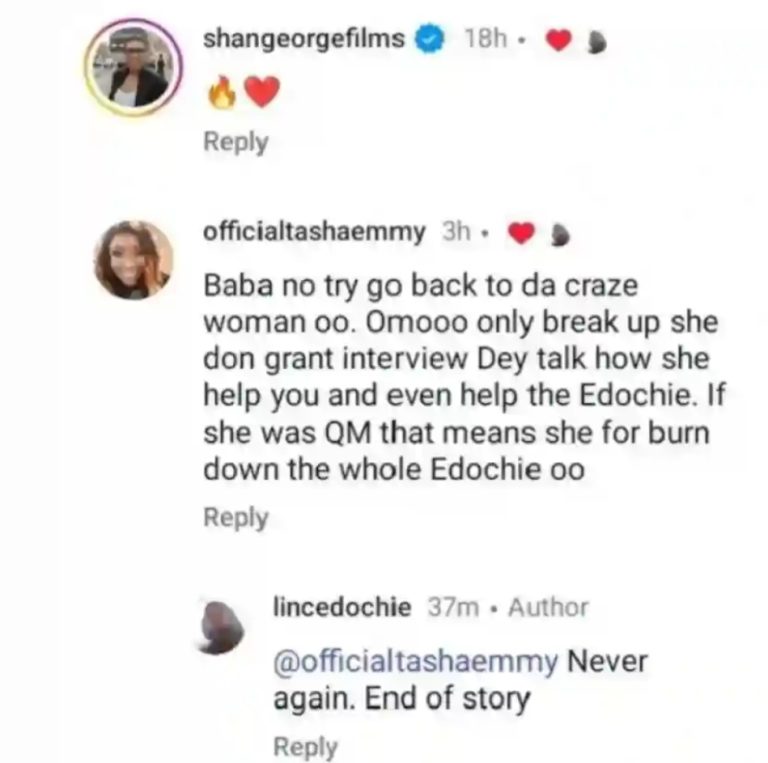Viewport: 768px width, 763px height.
Task: Click the tiny avatar after shangeorgefilms' heart icon
Action: (592, 42)
